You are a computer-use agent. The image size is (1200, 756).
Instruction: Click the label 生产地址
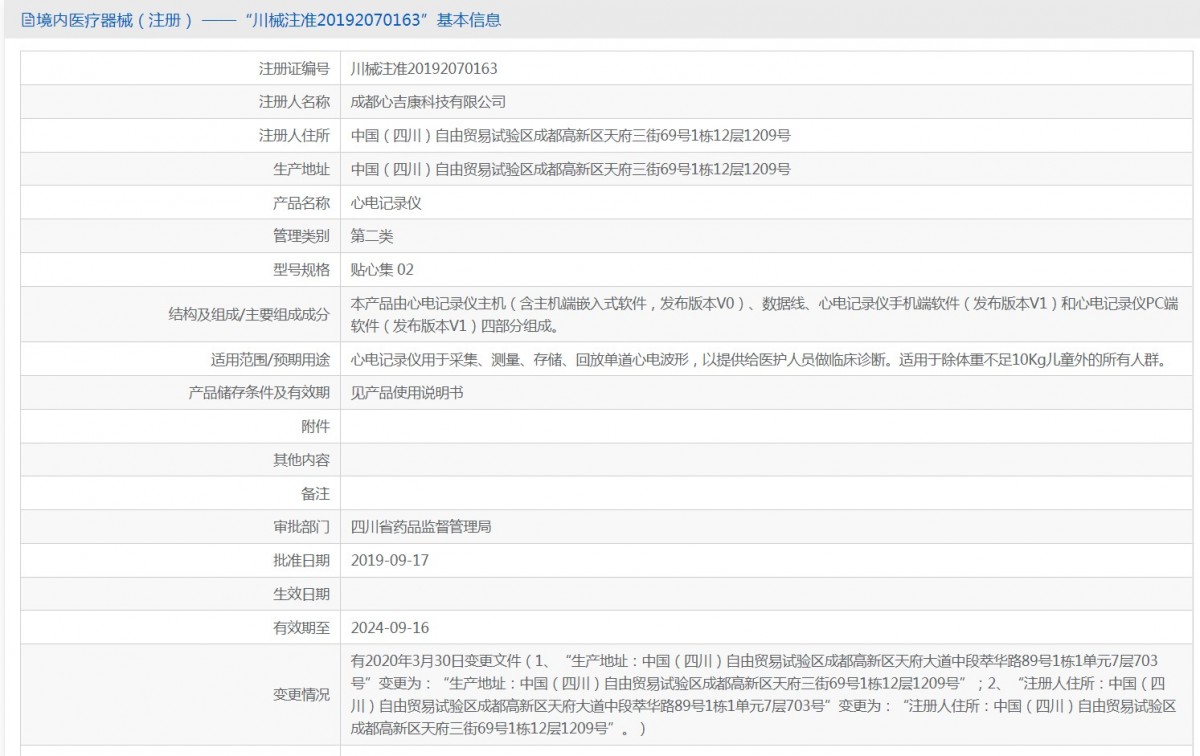(301, 169)
